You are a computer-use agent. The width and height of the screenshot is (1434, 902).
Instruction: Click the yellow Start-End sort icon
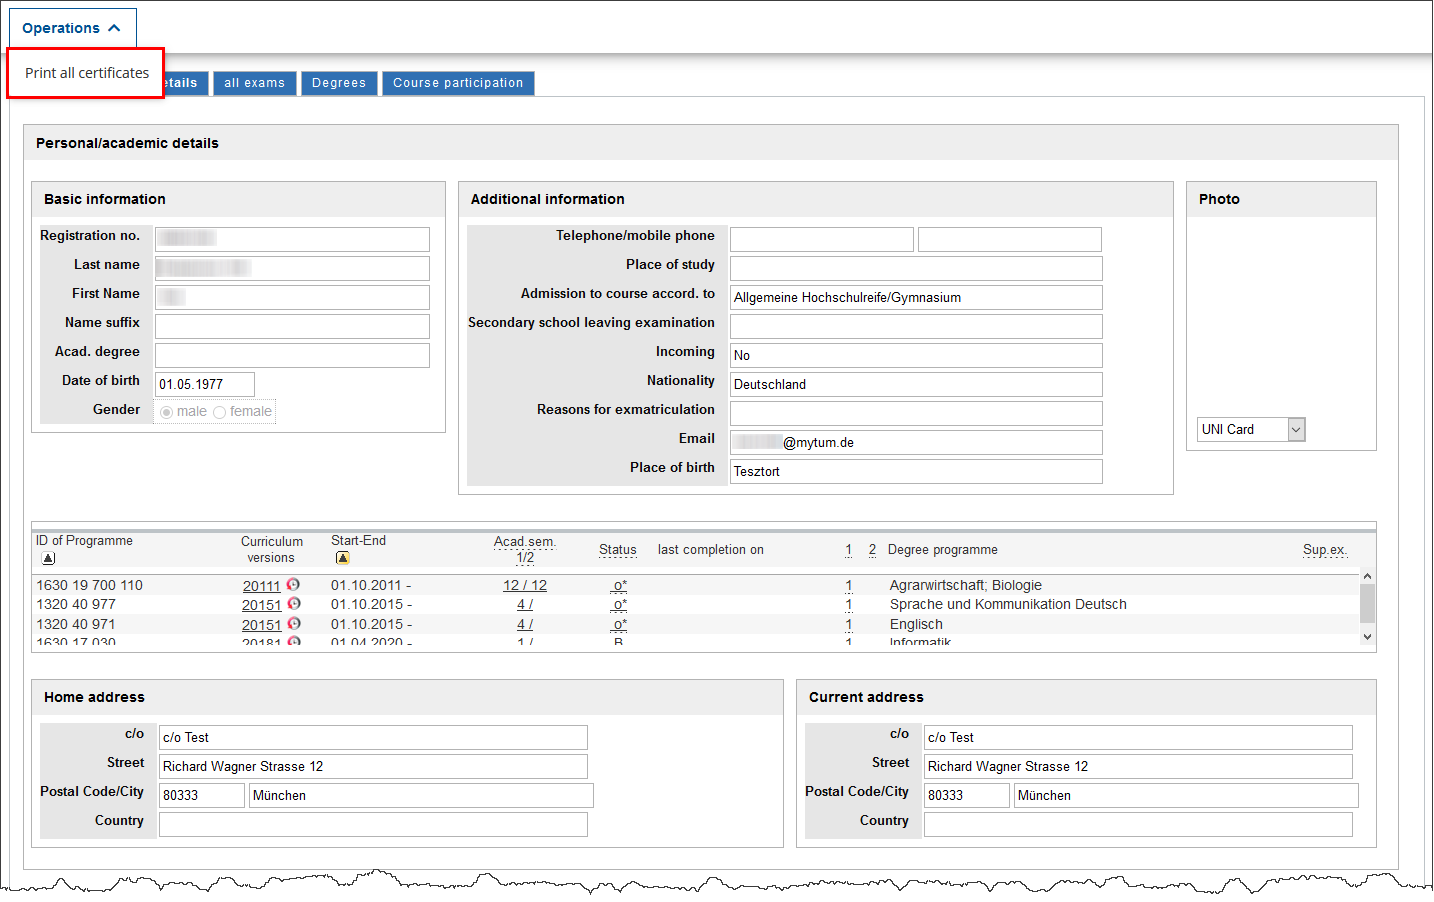pyautogui.click(x=342, y=558)
